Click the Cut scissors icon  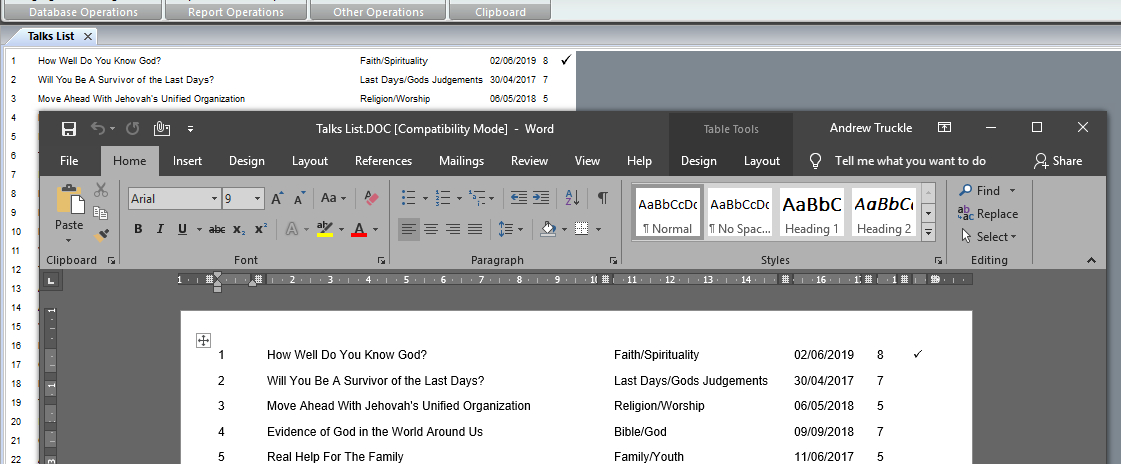pyautogui.click(x=101, y=190)
